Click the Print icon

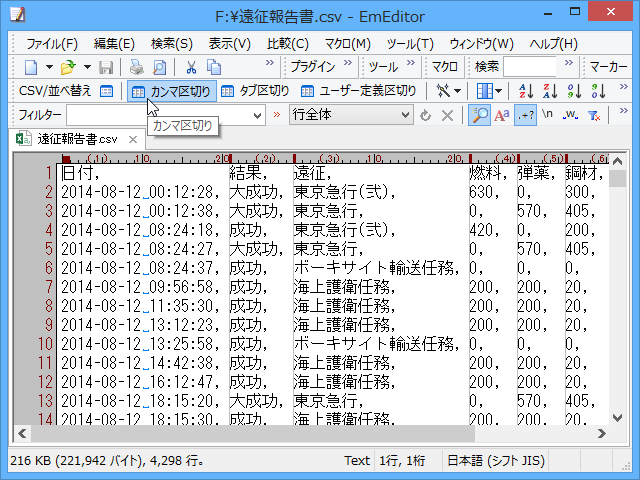[137, 67]
